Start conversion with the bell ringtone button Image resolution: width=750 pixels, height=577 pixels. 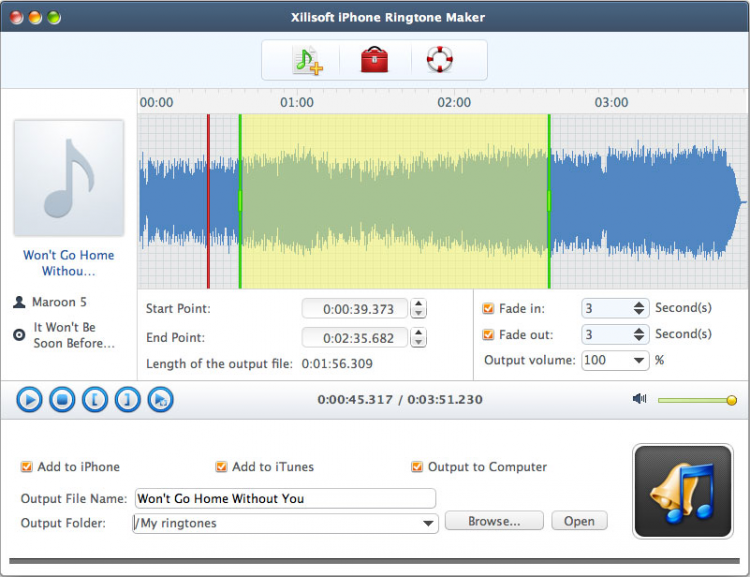(x=683, y=491)
